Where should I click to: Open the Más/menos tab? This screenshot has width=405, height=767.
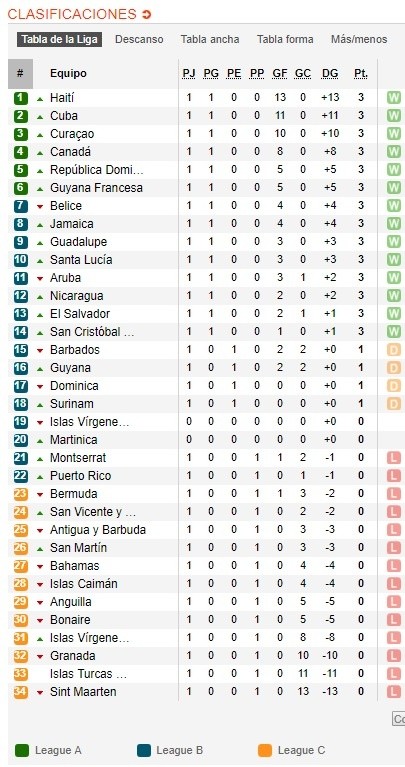359,40
